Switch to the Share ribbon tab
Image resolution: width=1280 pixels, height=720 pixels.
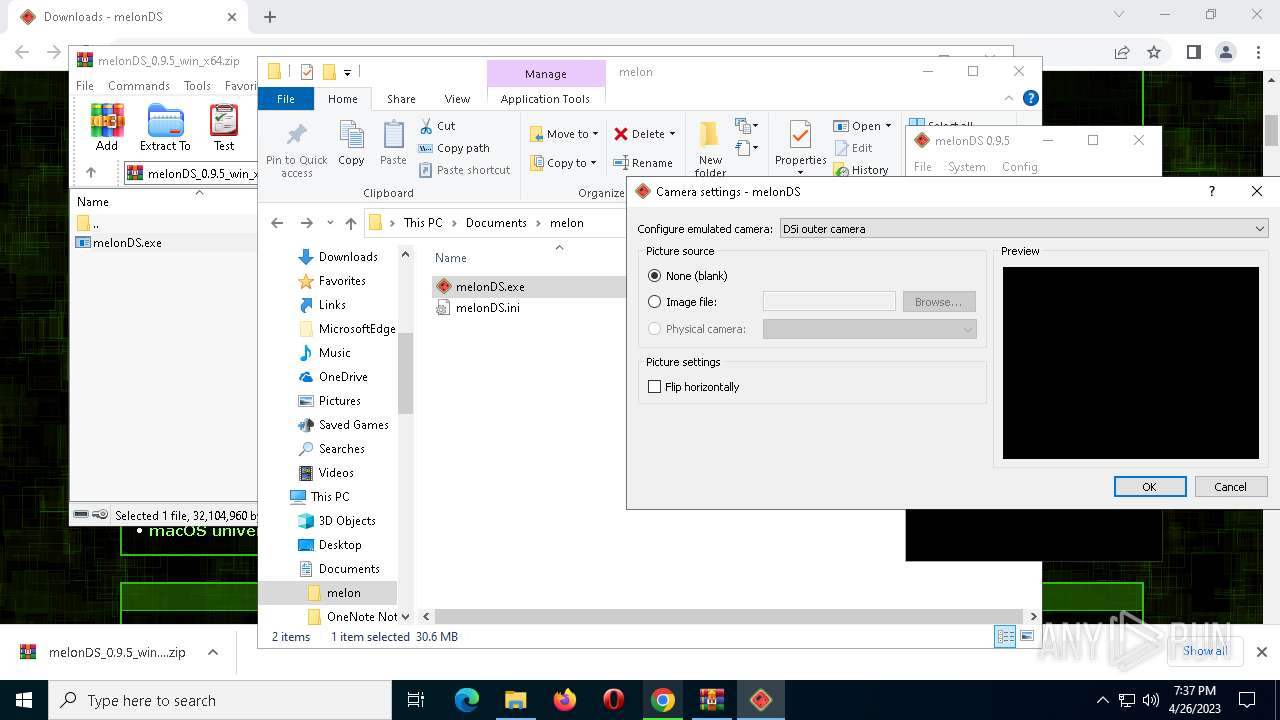(x=401, y=99)
